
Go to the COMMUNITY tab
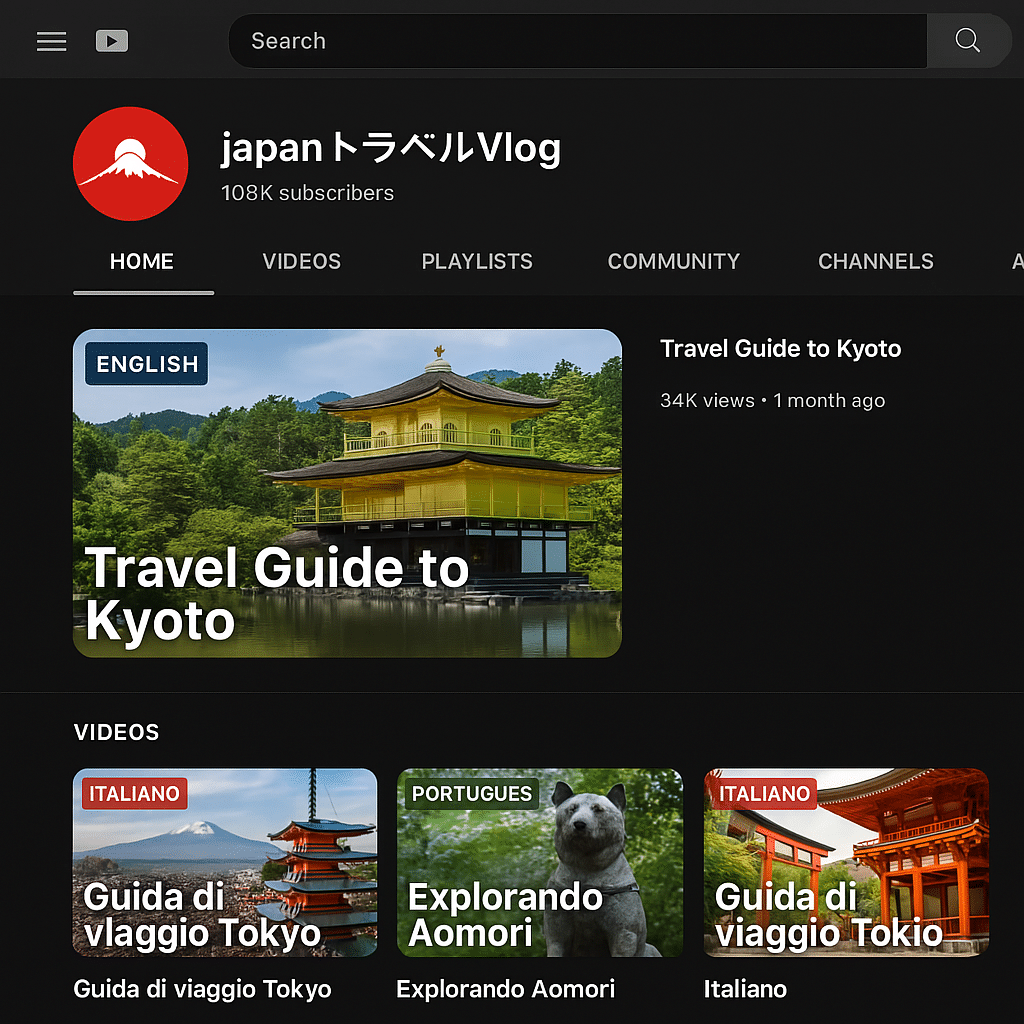click(x=673, y=261)
